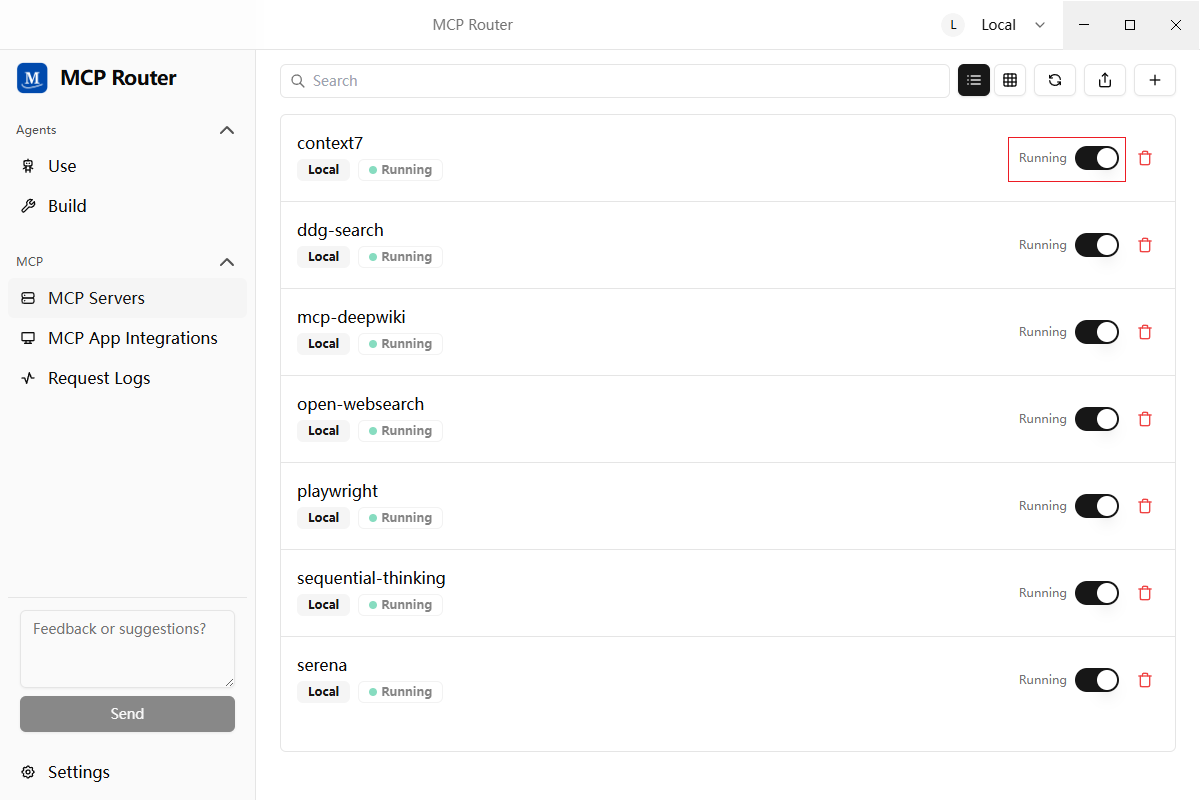1200x800 pixels.
Task: Open MCP App Integrations page
Action: (132, 338)
